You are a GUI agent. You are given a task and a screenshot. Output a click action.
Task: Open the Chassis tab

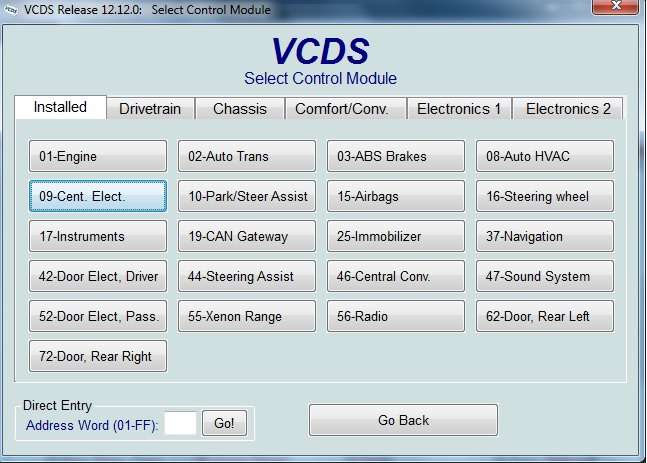click(240, 109)
